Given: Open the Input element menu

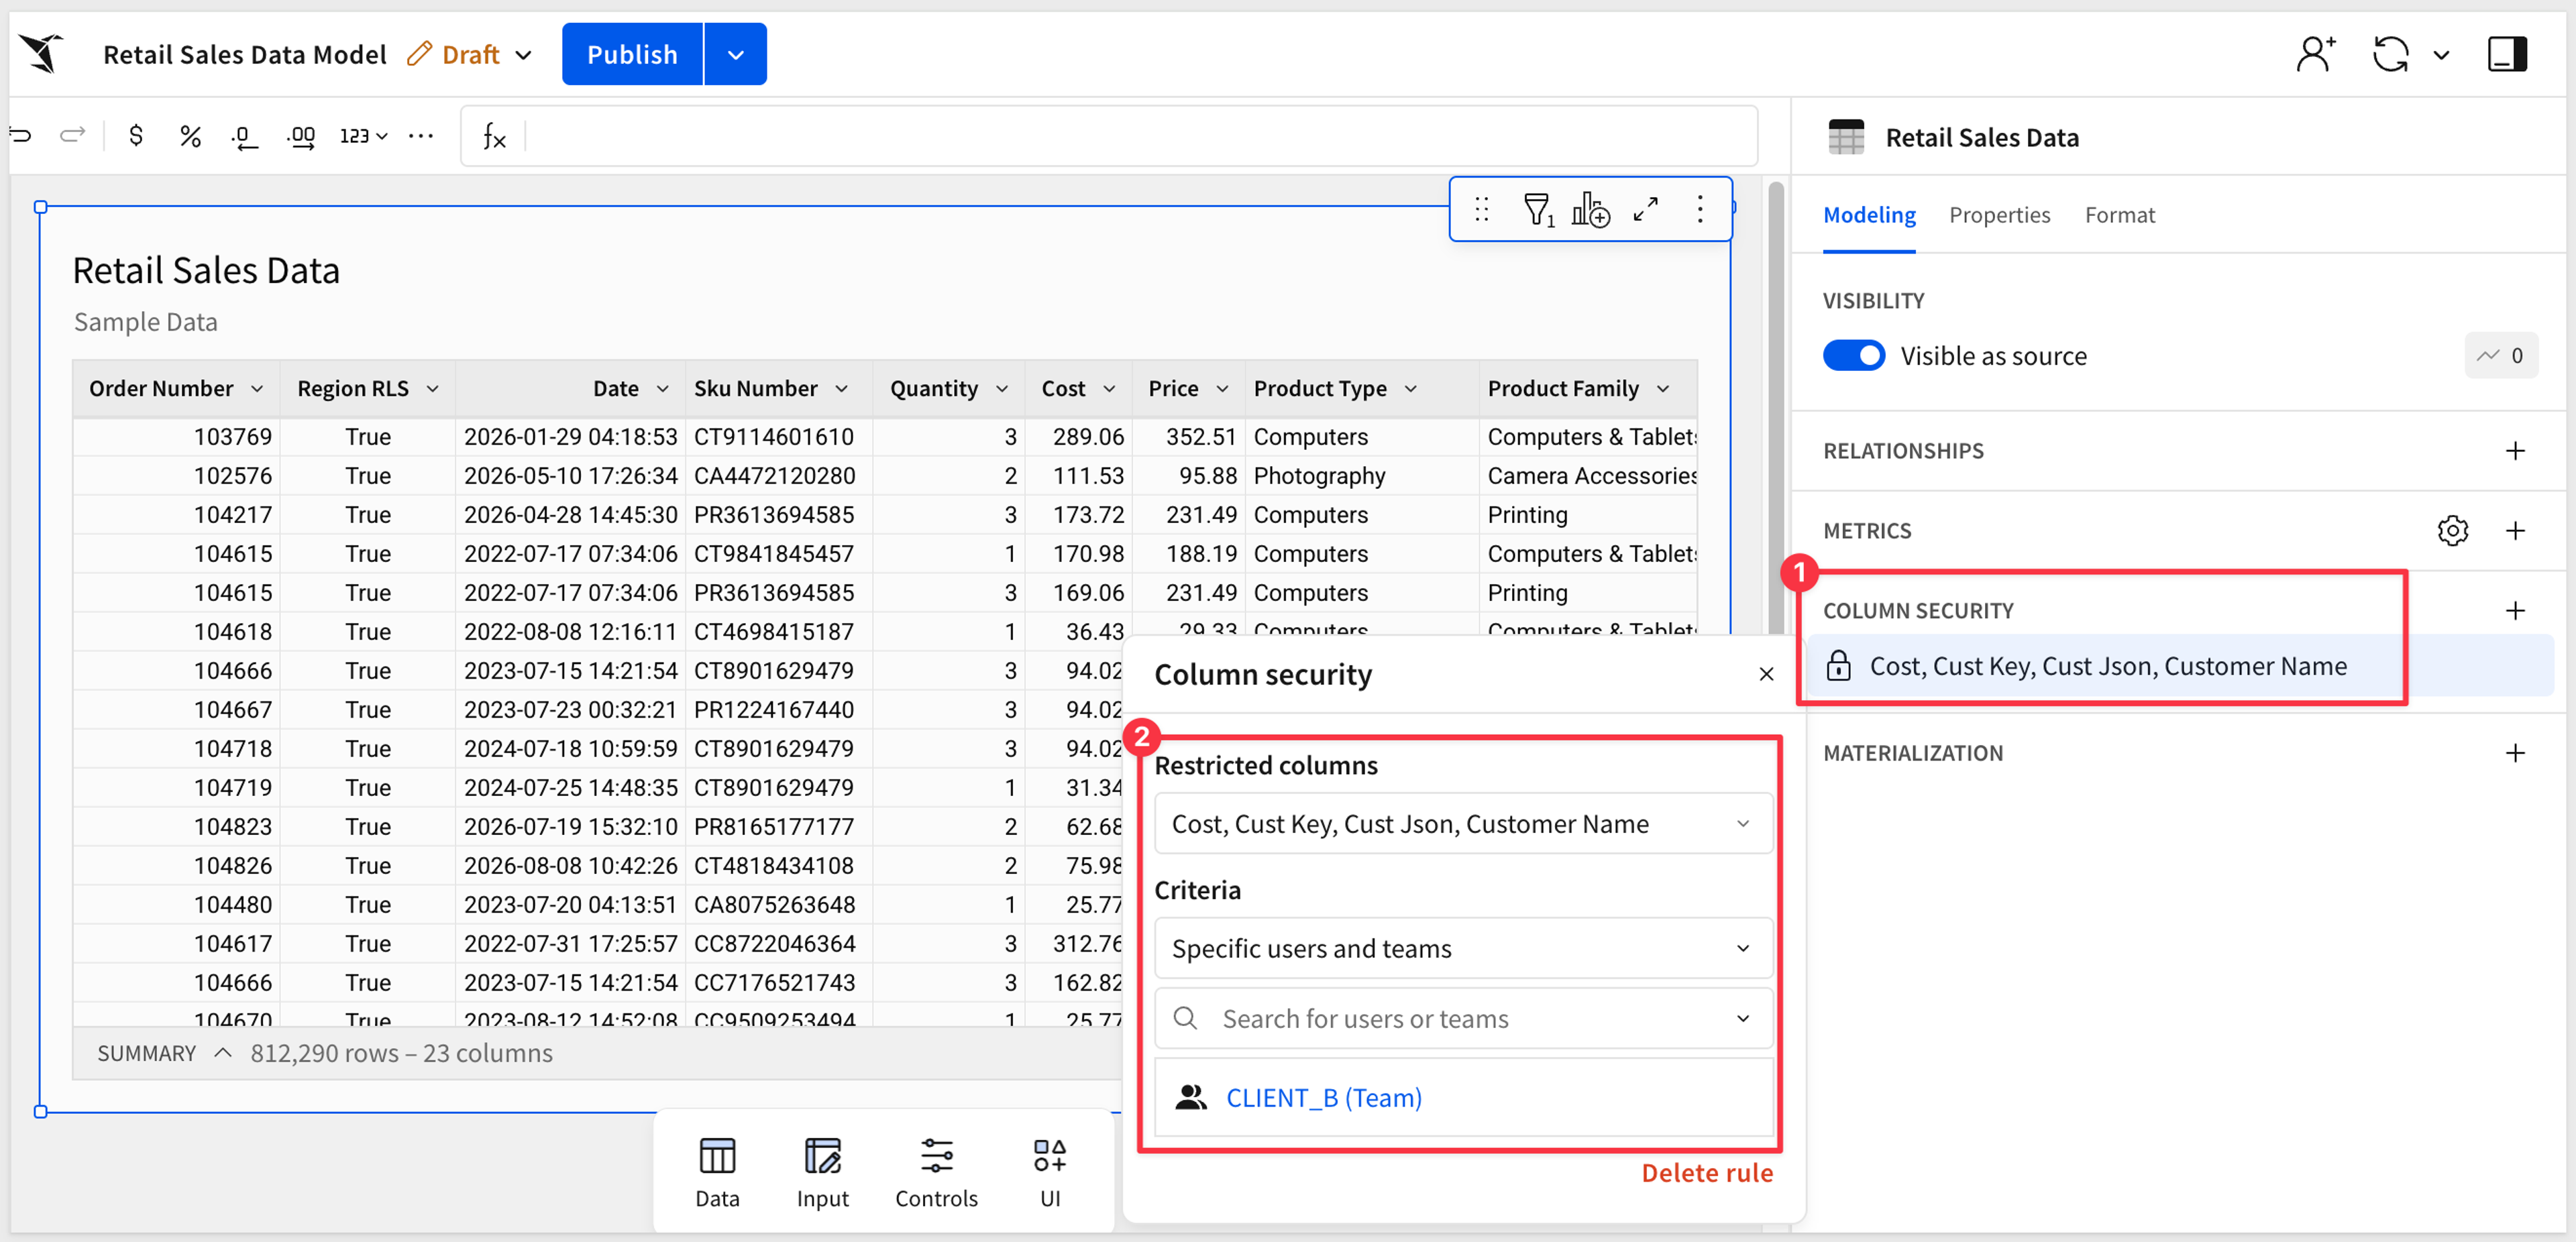Looking at the screenshot, I should (822, 1172).
